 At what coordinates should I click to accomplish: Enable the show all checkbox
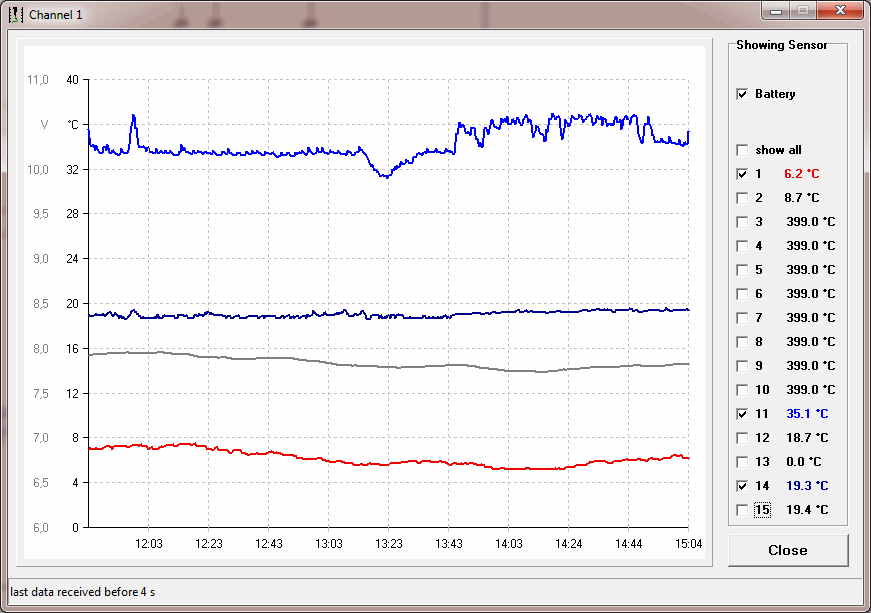click(x=742, y=150)
